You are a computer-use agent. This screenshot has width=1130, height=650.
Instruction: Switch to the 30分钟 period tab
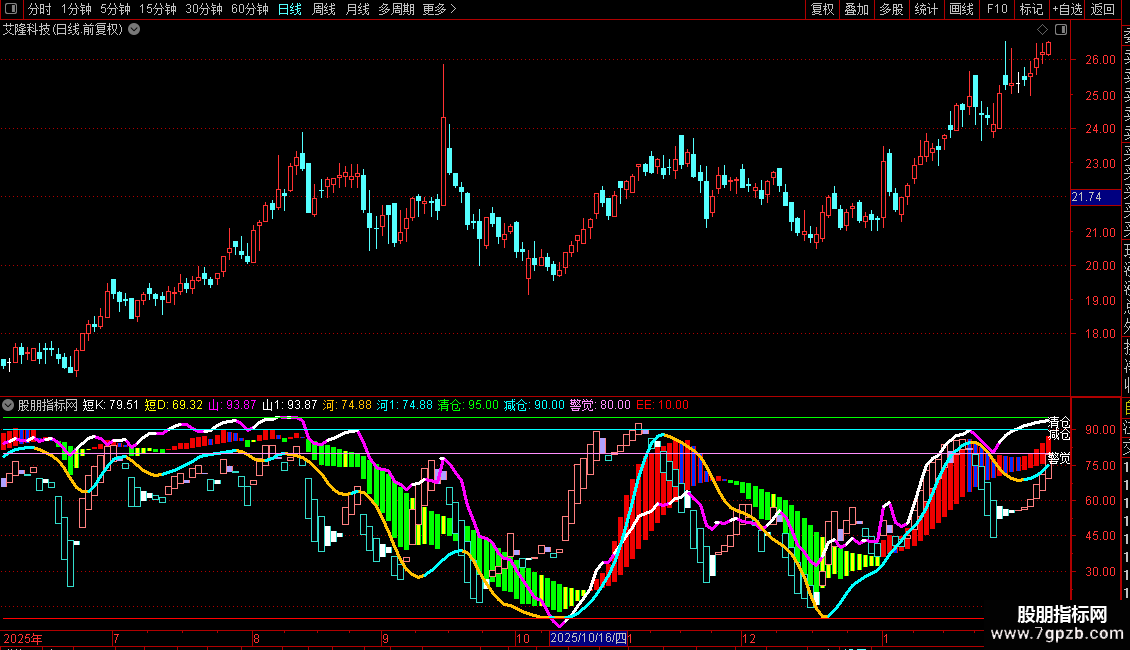point(204,10)
